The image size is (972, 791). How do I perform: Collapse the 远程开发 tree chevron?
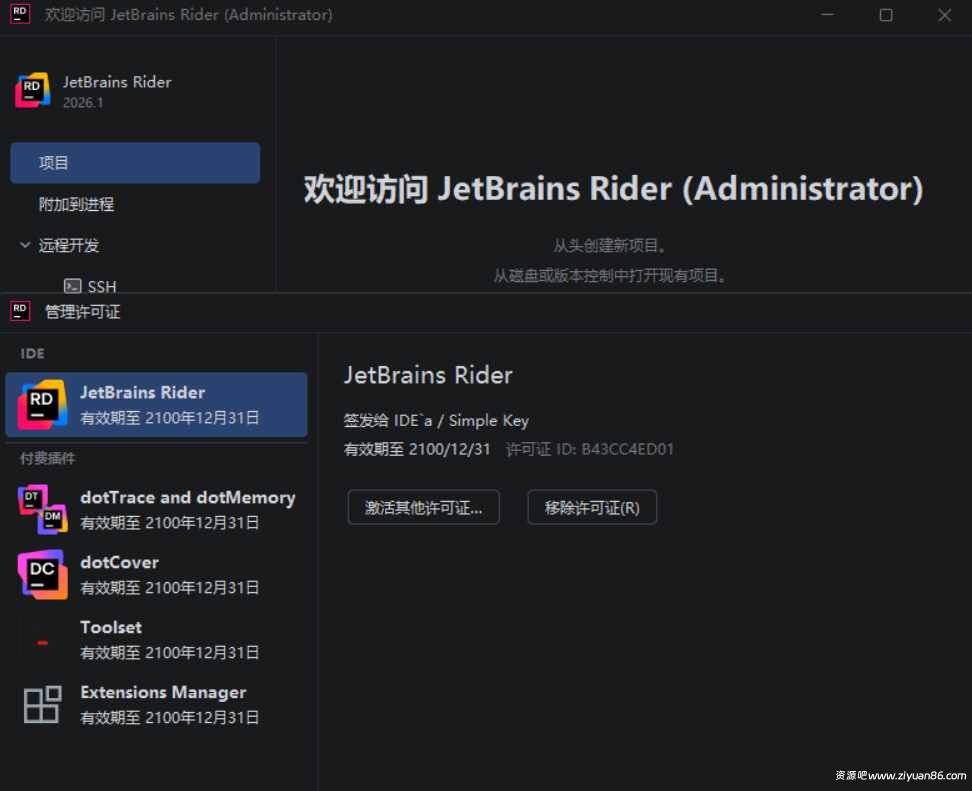tap(25, 245)
